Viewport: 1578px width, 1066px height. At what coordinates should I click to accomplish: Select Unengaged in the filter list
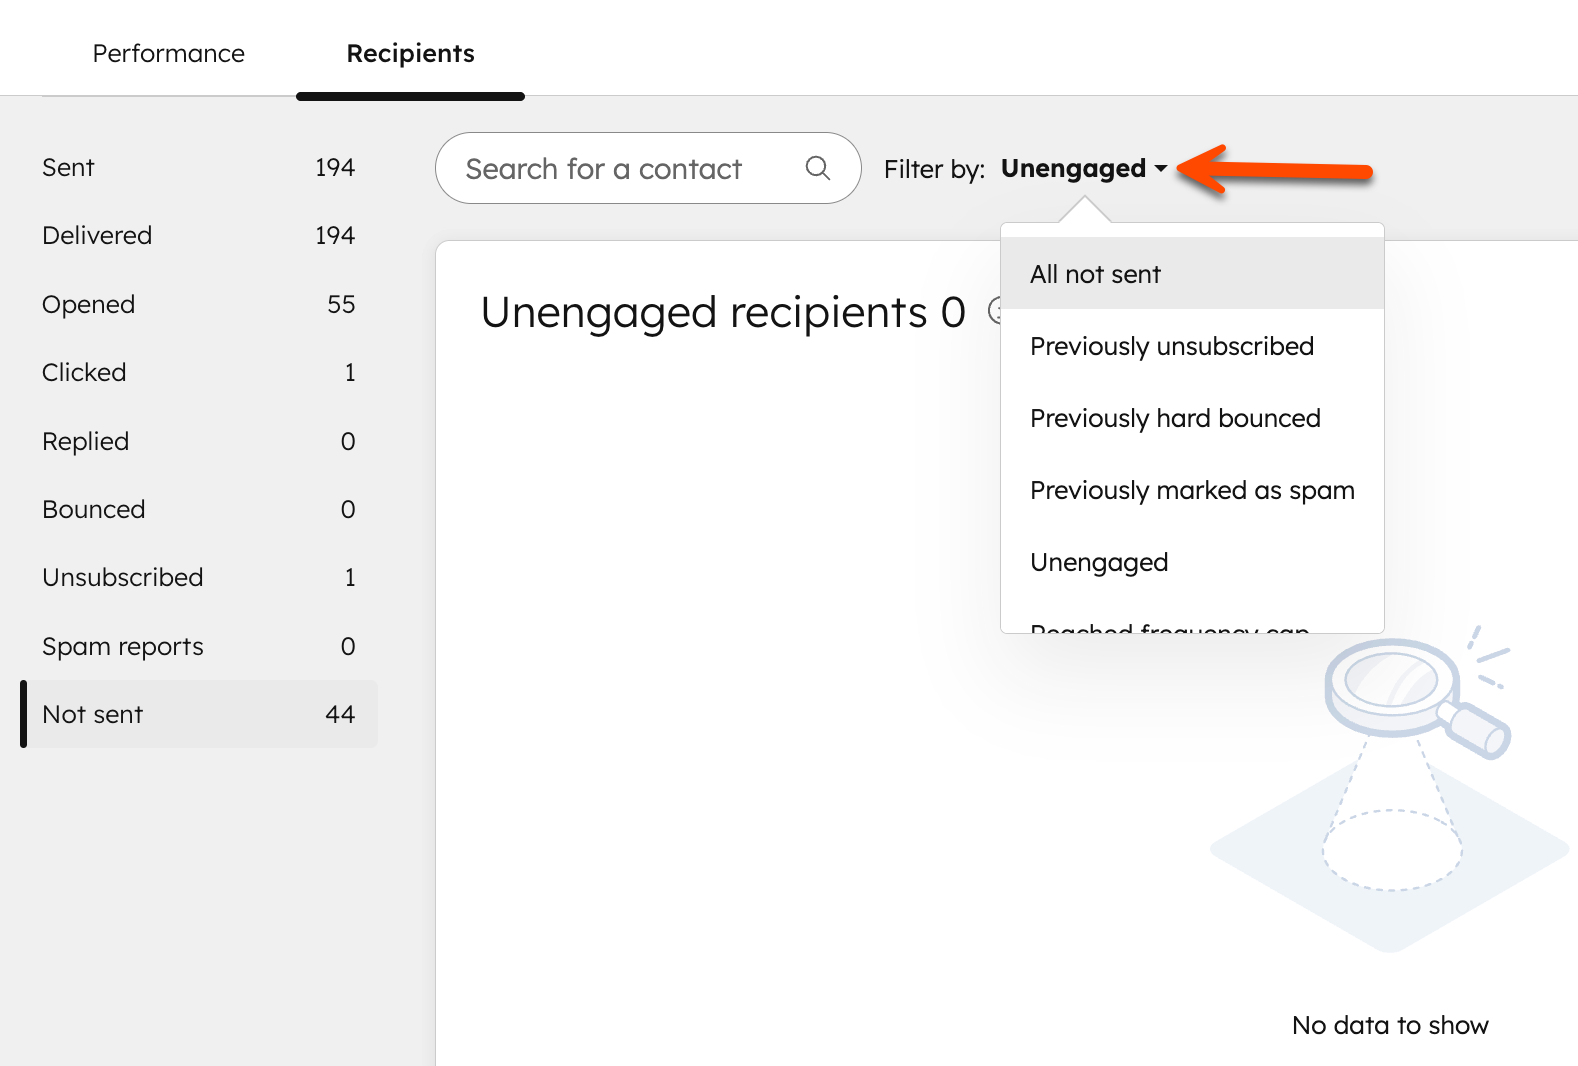point(1098,562)
